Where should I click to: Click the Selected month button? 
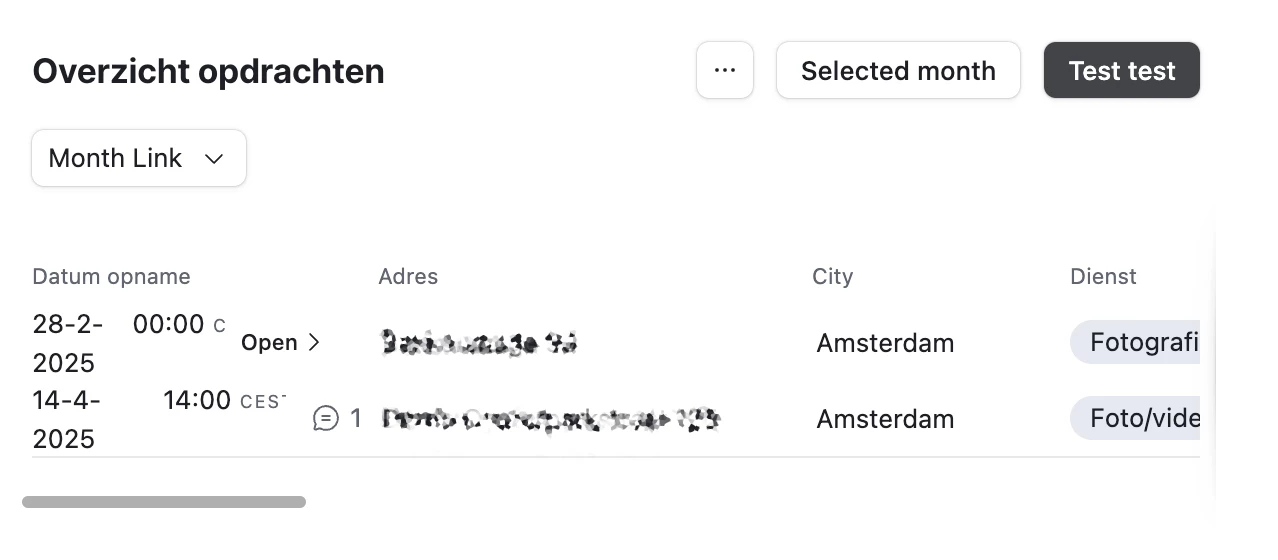click(898, 70)
